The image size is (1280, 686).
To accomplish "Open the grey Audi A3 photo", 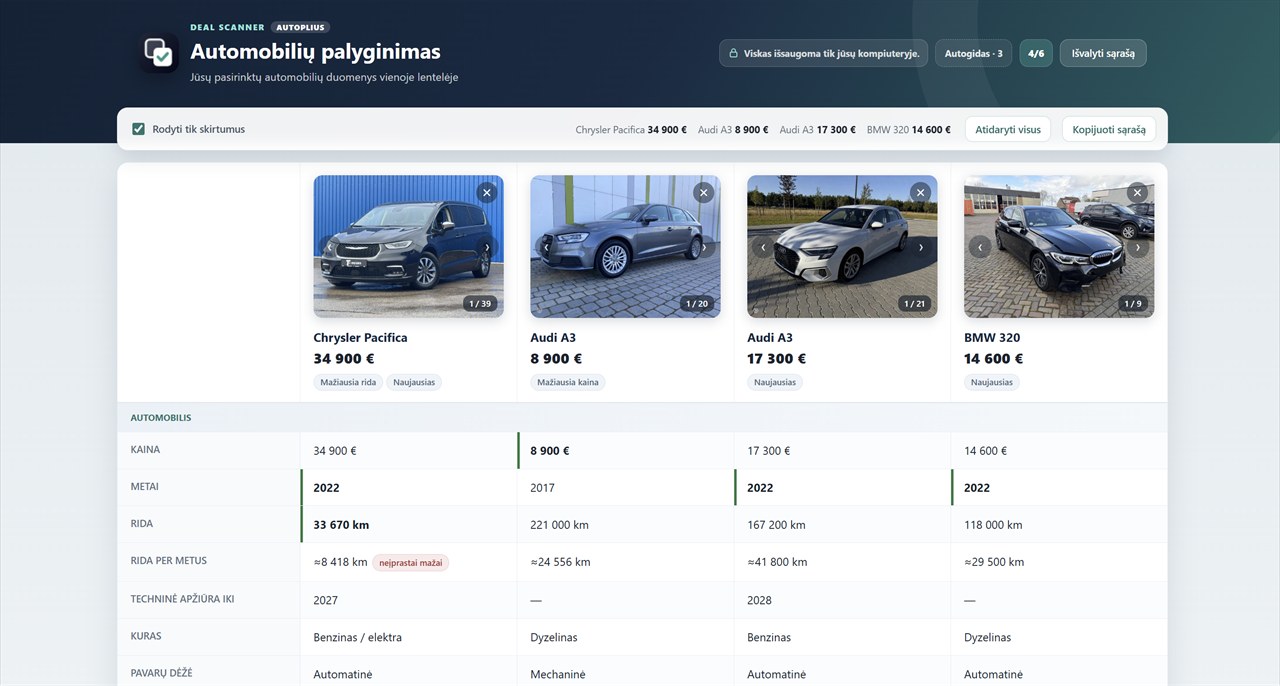I will [x=625, y=246].
